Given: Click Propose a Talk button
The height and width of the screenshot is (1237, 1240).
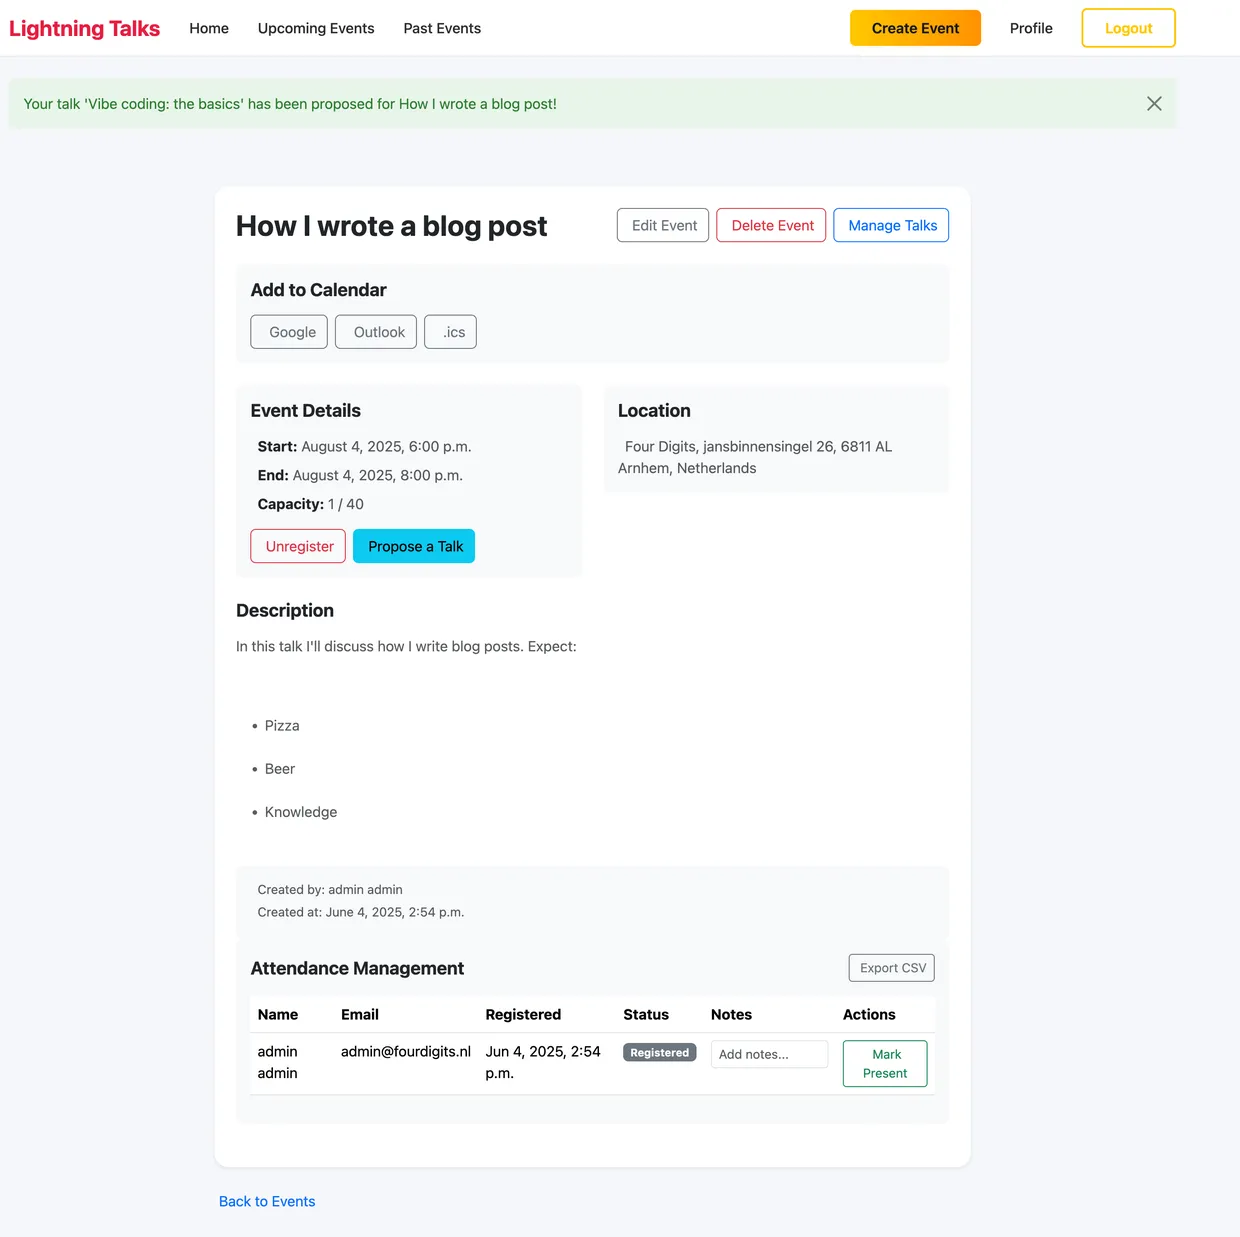Looking at the screenshot, I should (x=414, y=546).
